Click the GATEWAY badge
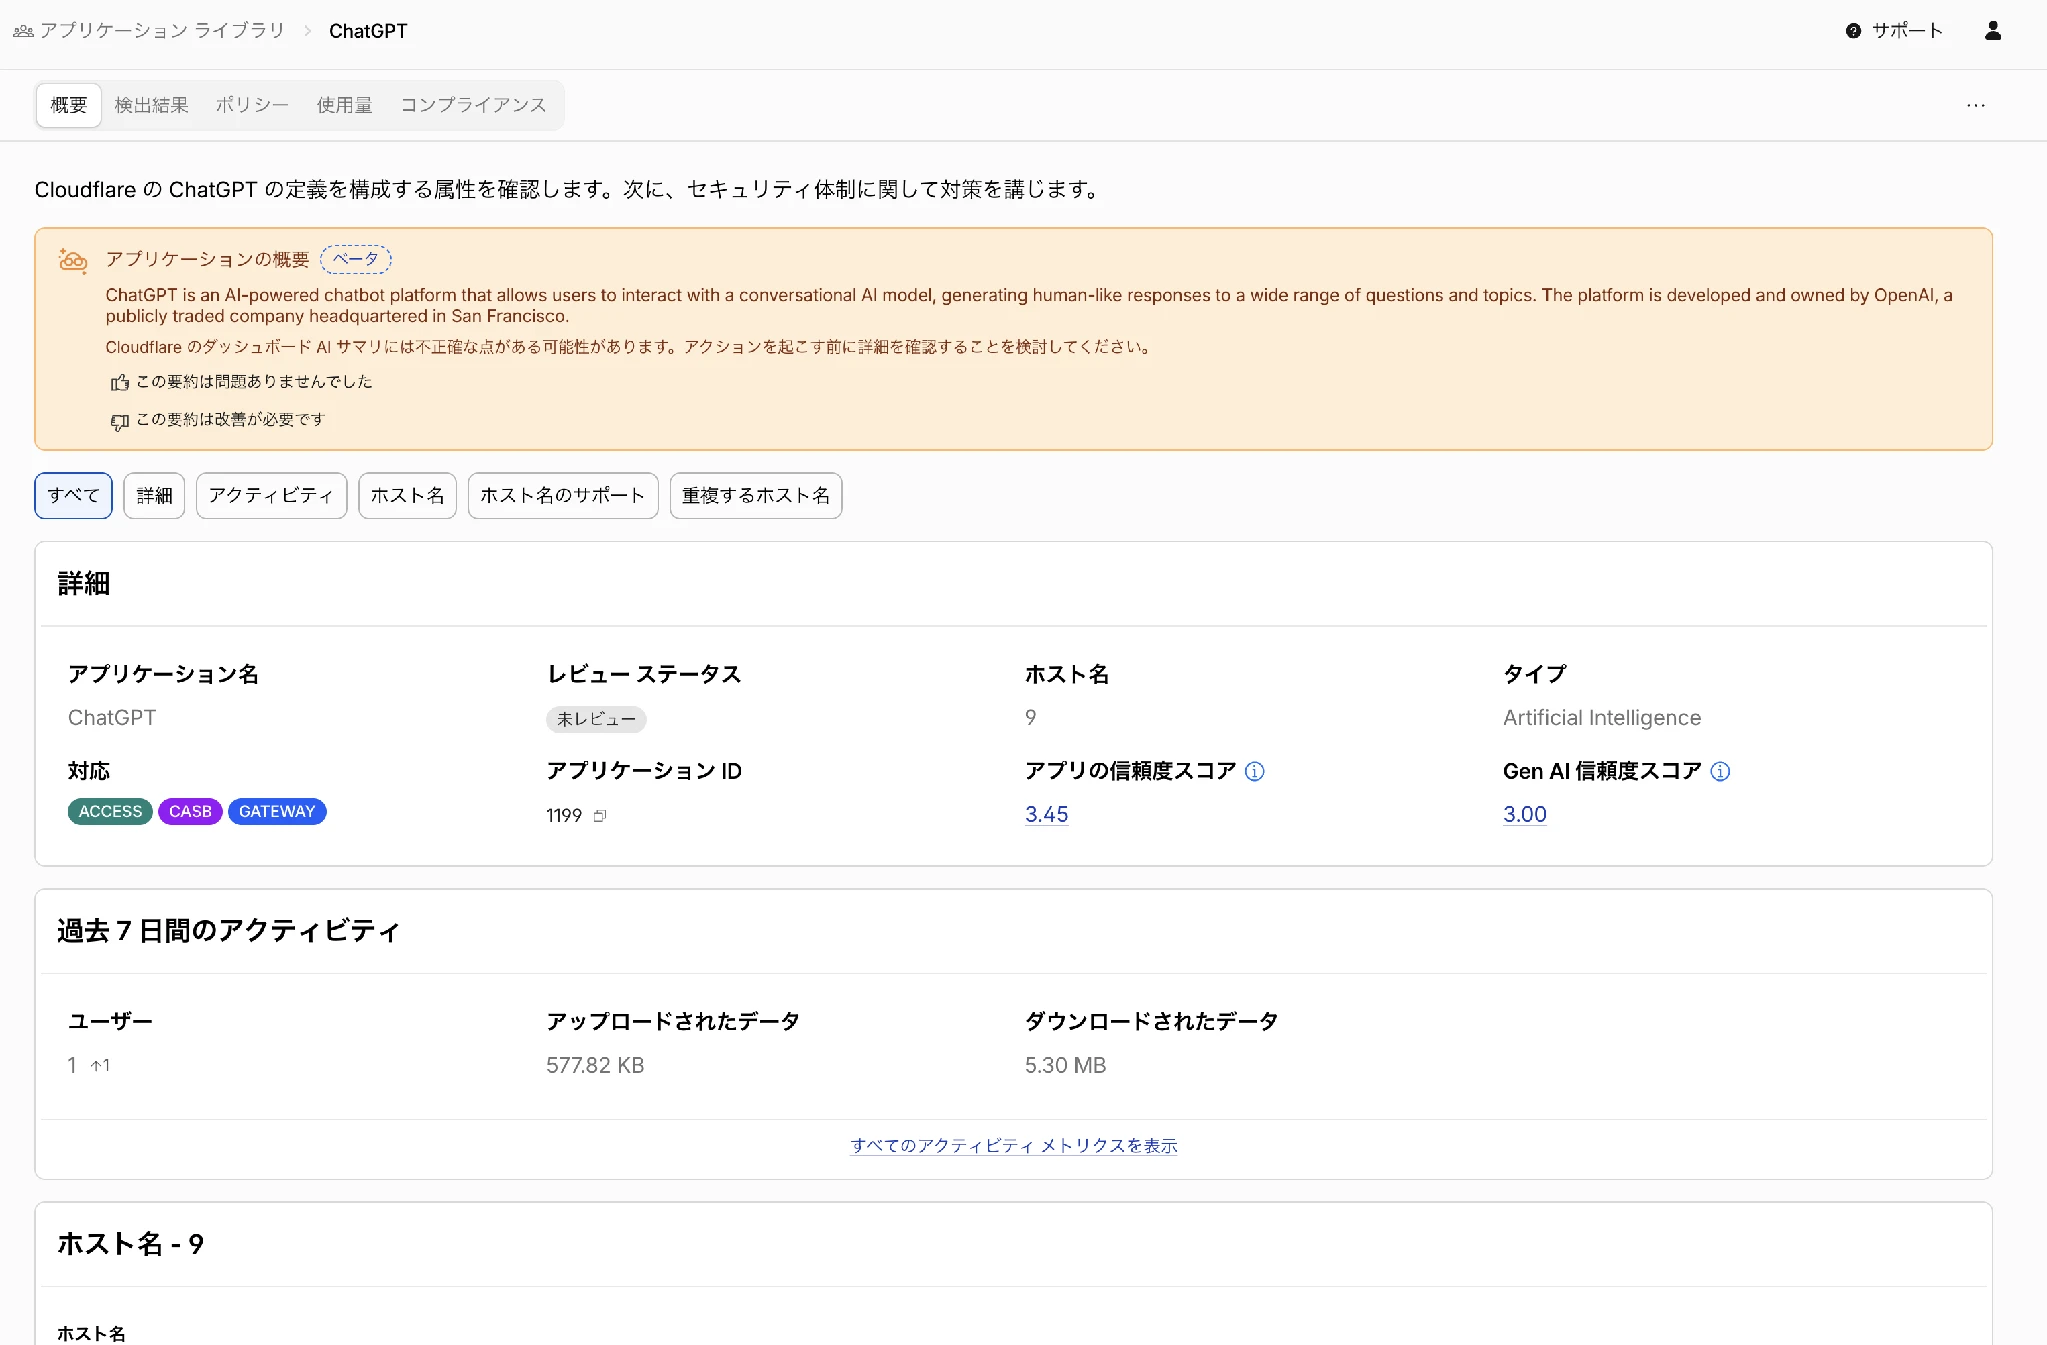The image size is (2047, 1345). click(277, 812)
